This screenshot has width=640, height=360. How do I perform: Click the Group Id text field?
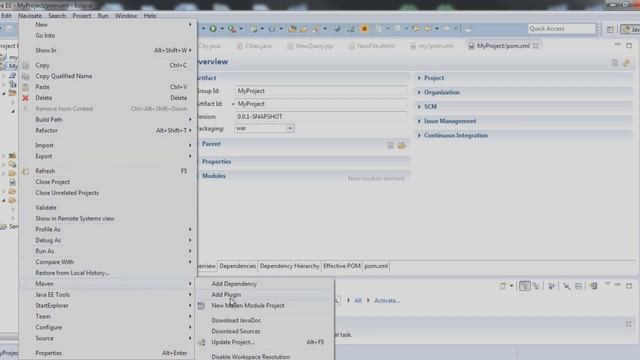click(x=321, y=91)
